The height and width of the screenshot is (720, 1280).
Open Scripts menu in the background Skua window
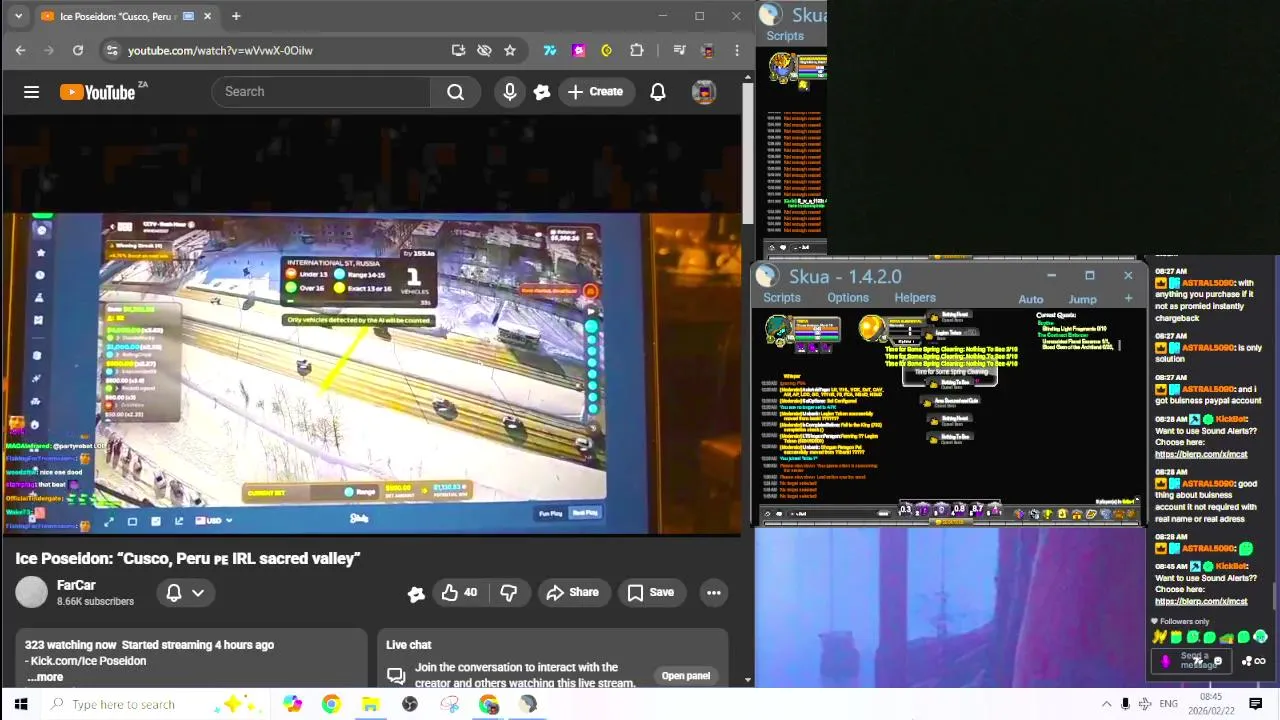coord(785,36)
